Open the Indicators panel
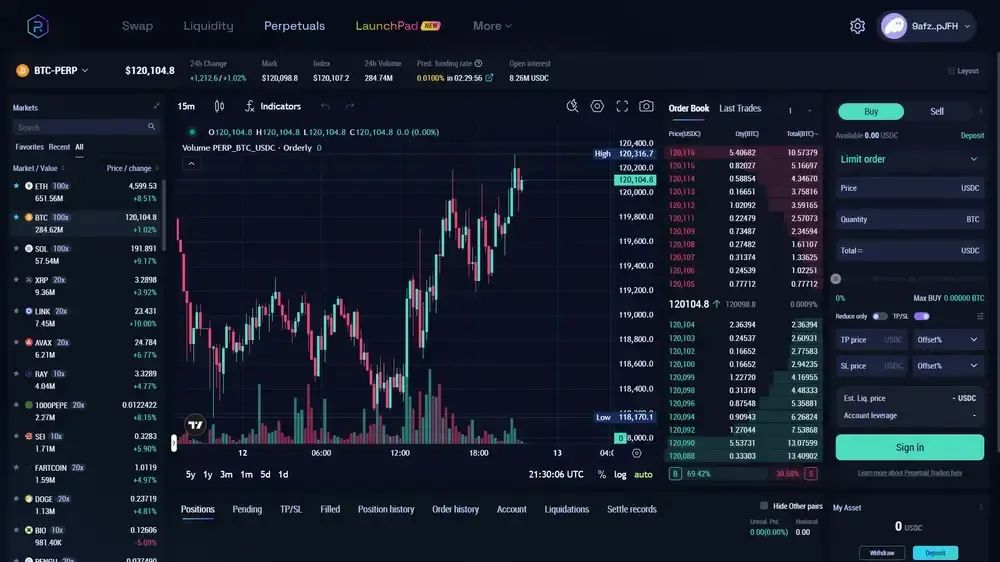This screenshot has width=1000, height=562. (x=272, y=106)
